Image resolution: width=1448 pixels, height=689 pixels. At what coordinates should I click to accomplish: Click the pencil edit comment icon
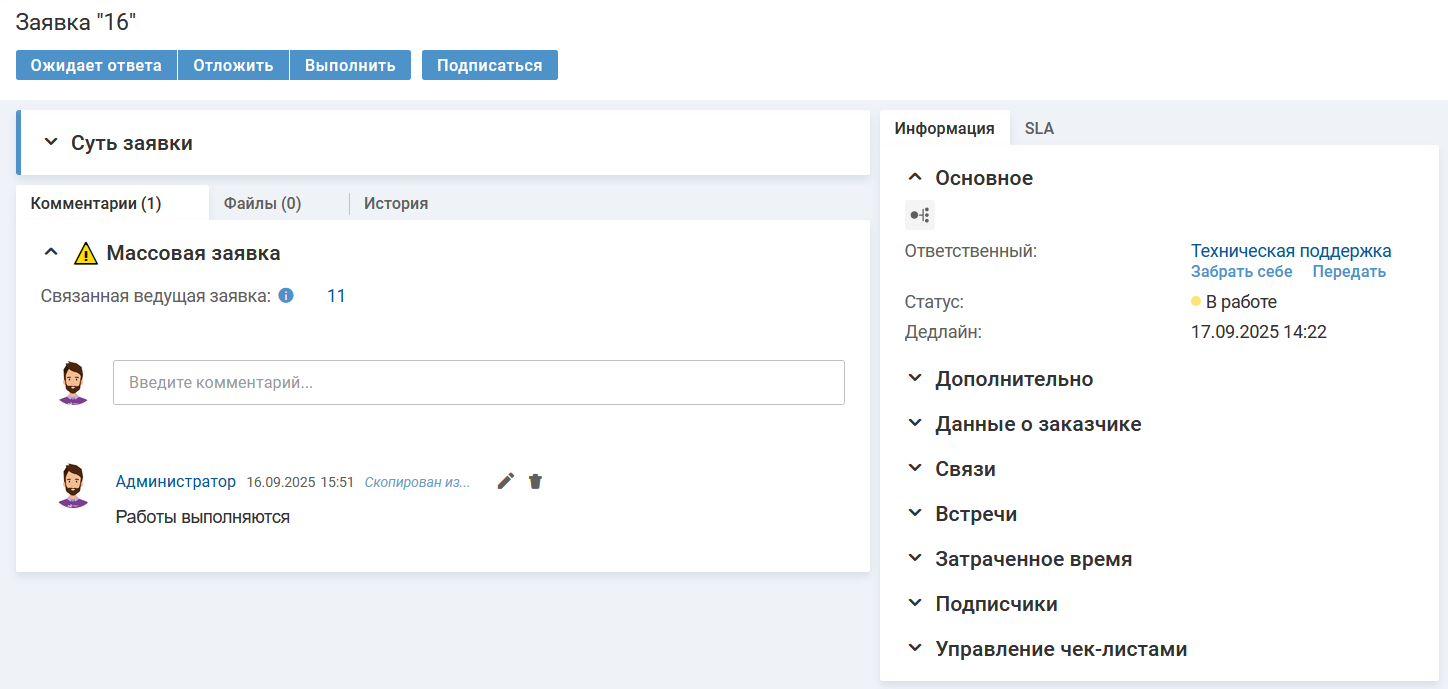[506, 481]
